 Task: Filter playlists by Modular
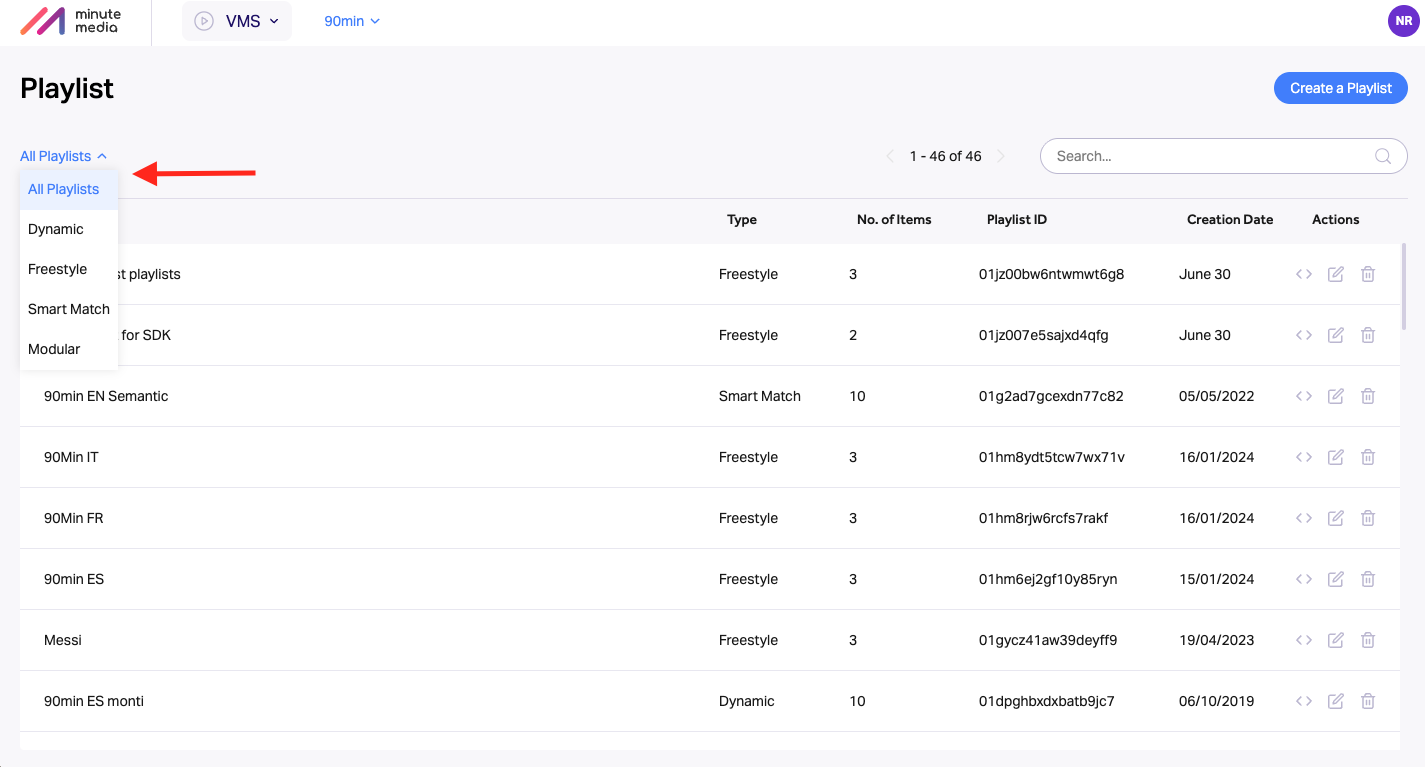[x=69, y=349]
